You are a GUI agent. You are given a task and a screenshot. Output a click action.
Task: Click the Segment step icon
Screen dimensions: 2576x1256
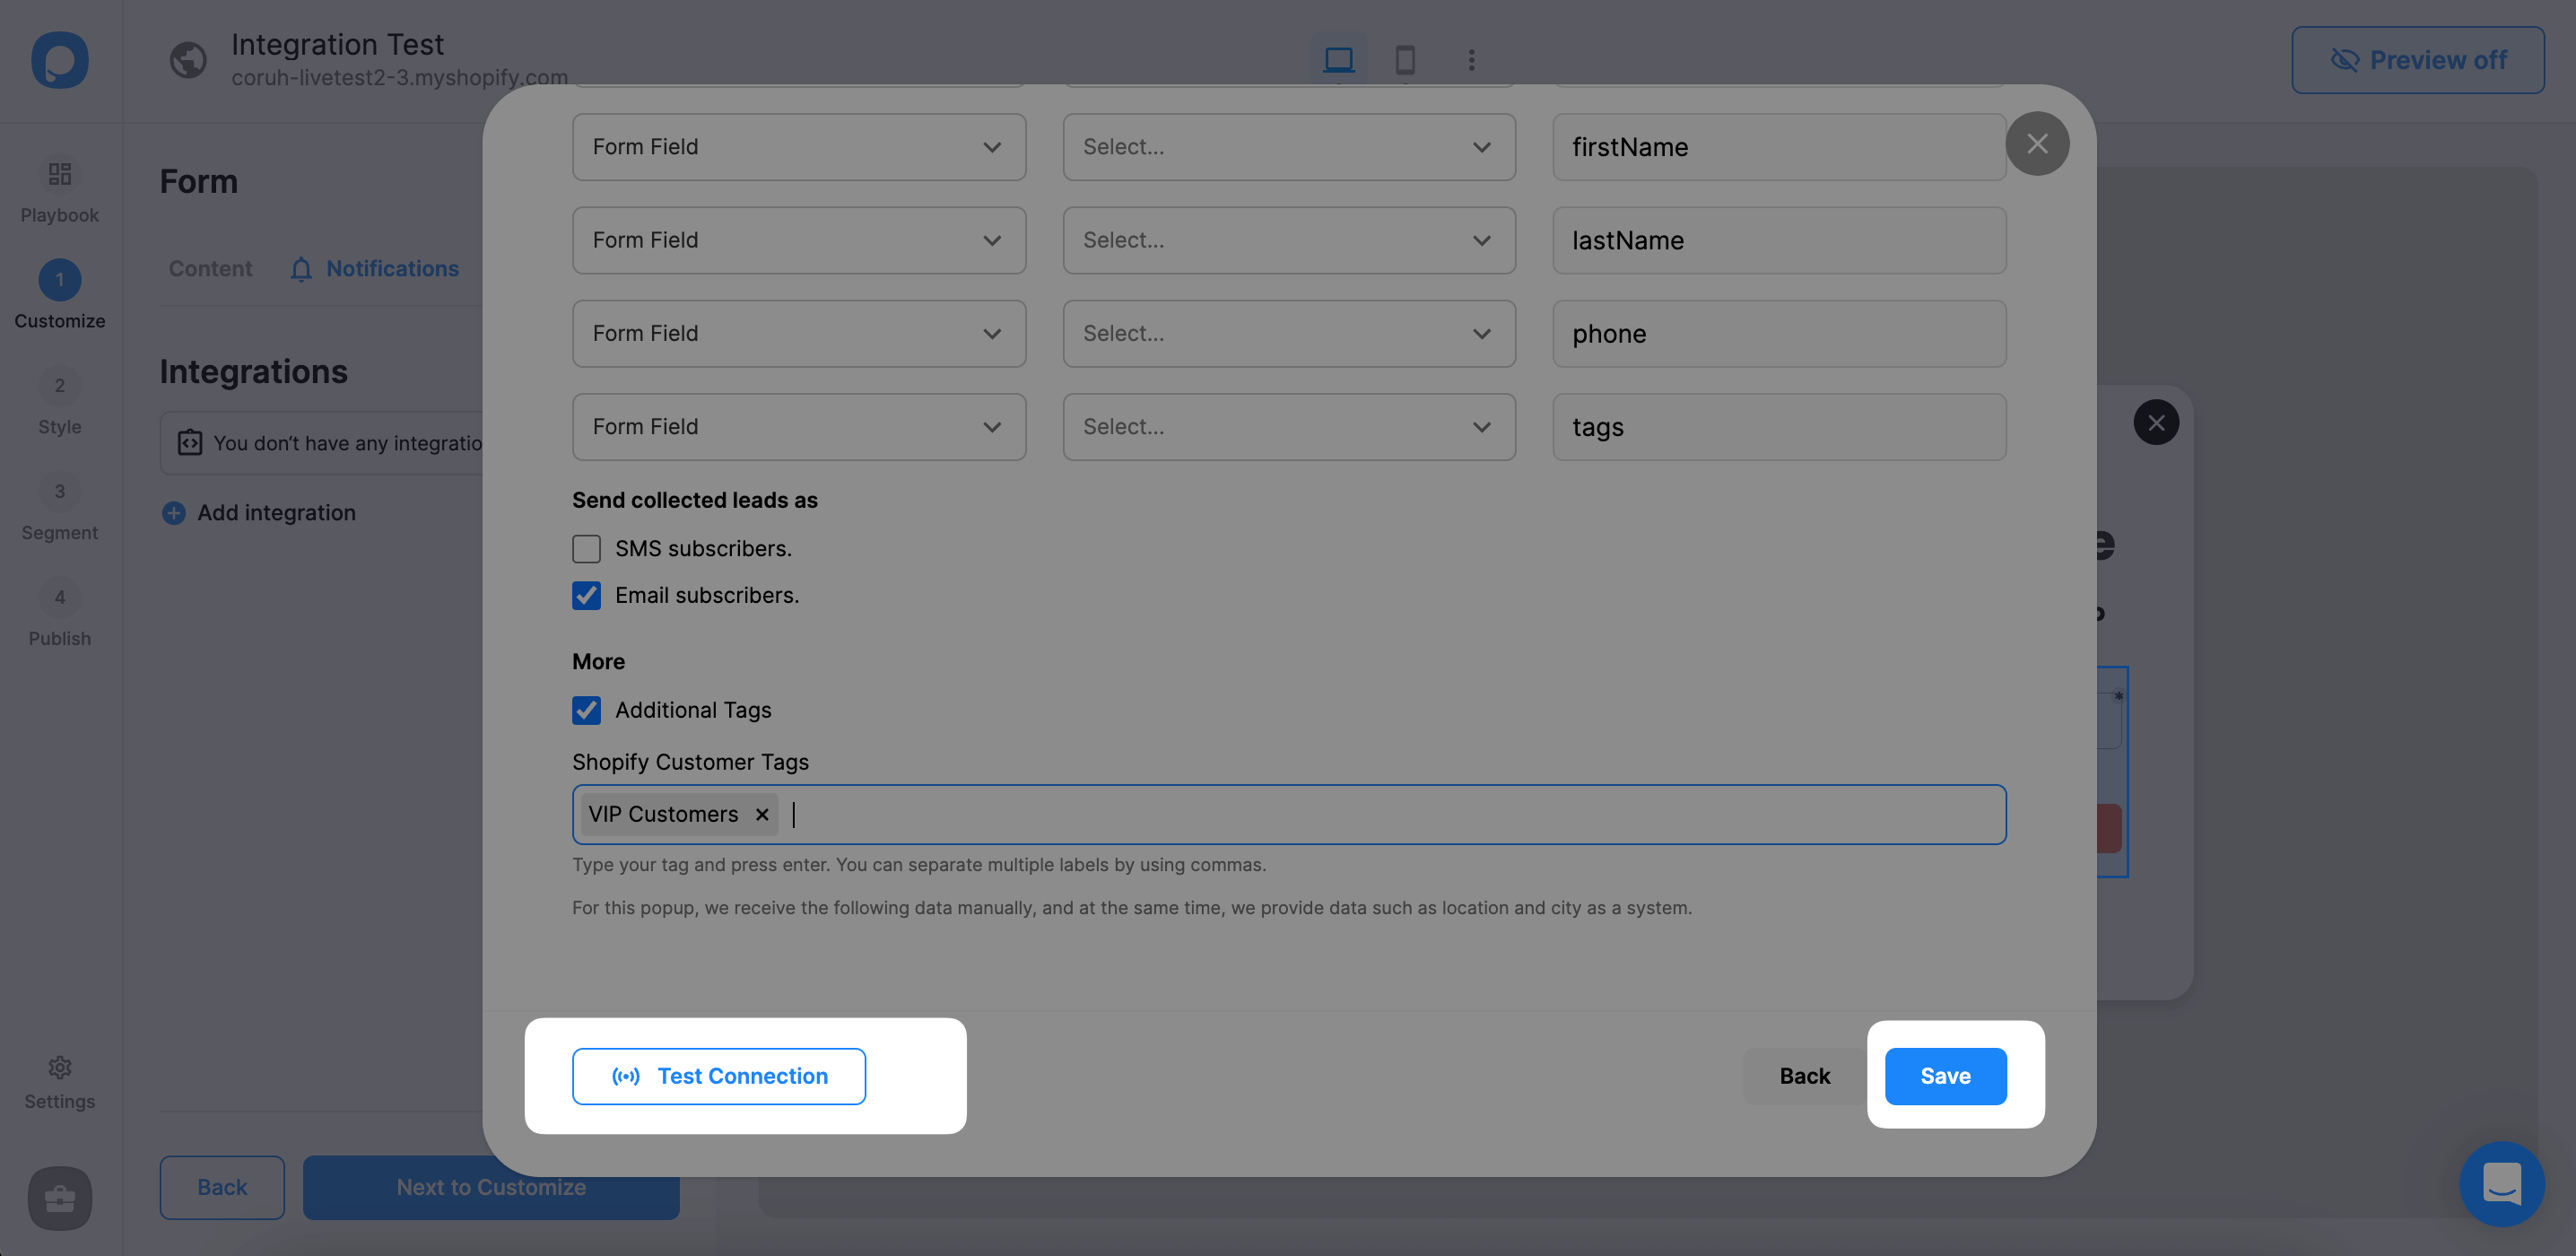coord(59,492)
